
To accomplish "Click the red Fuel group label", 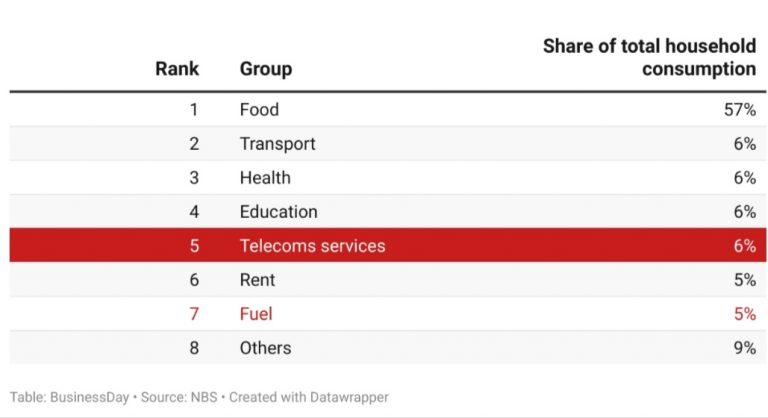I will coord(255,314).
